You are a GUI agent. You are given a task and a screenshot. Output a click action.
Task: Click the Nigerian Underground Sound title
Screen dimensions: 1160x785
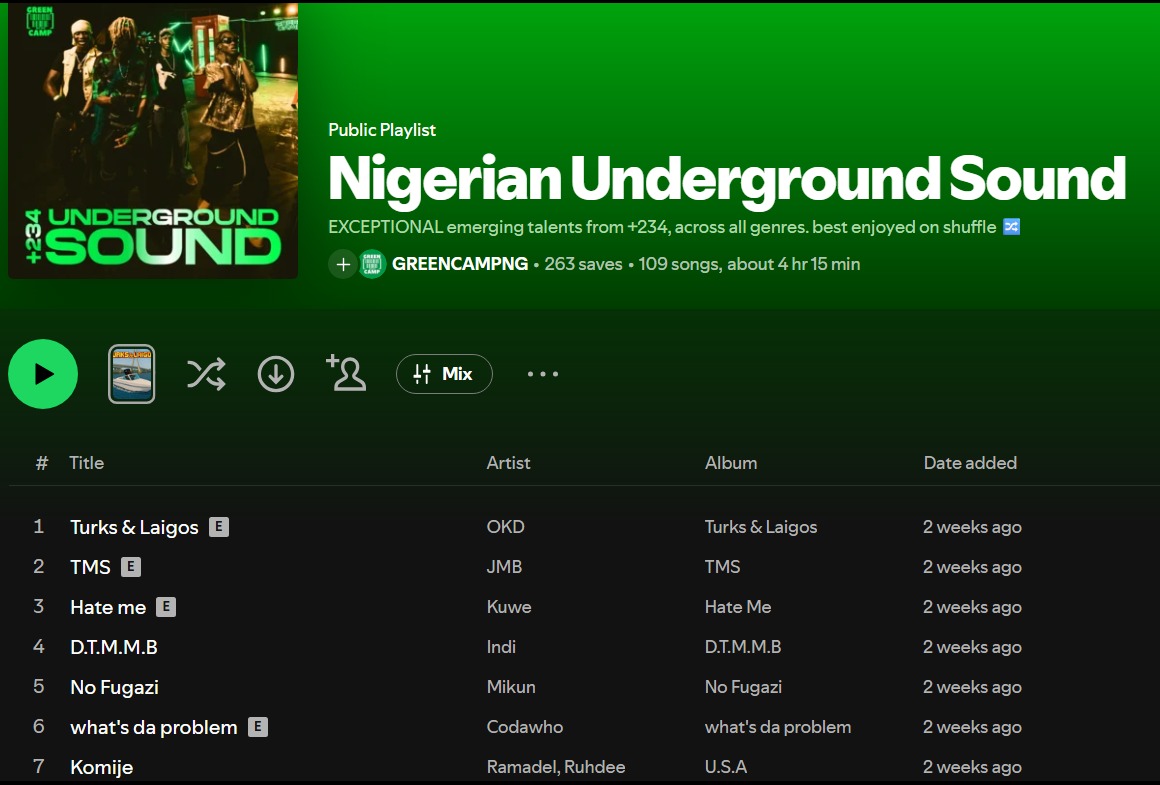726,178
